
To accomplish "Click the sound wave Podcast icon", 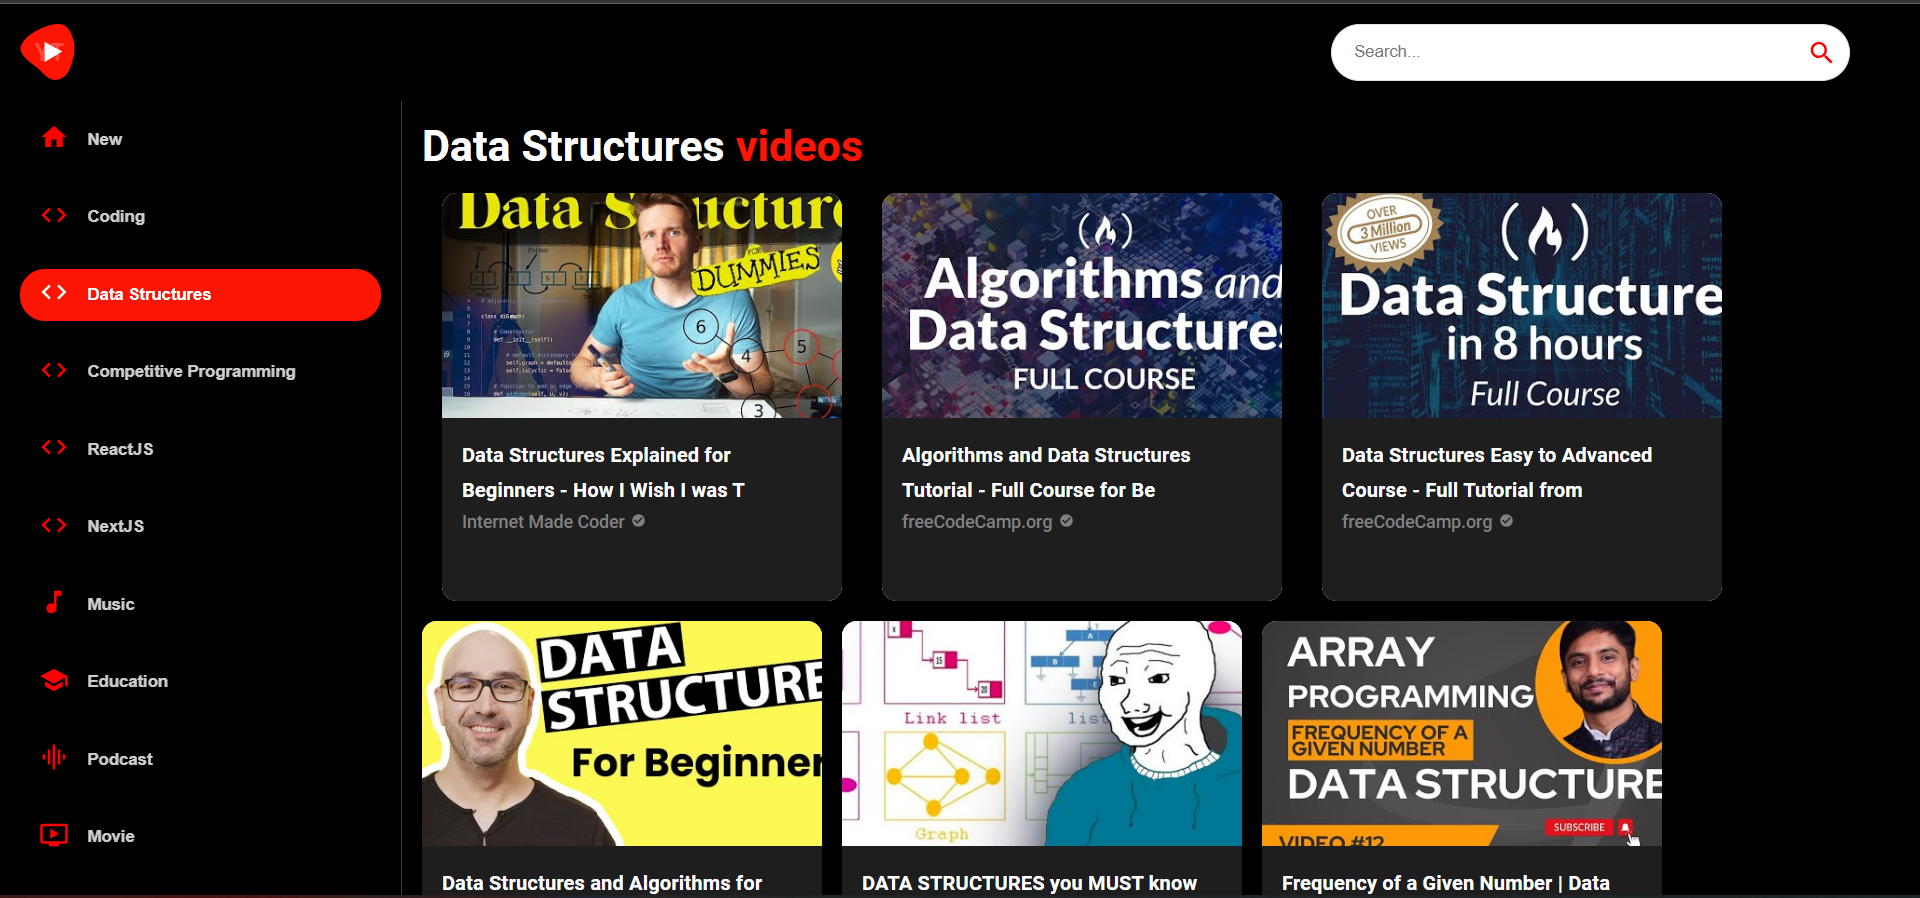I will [54, 758].
